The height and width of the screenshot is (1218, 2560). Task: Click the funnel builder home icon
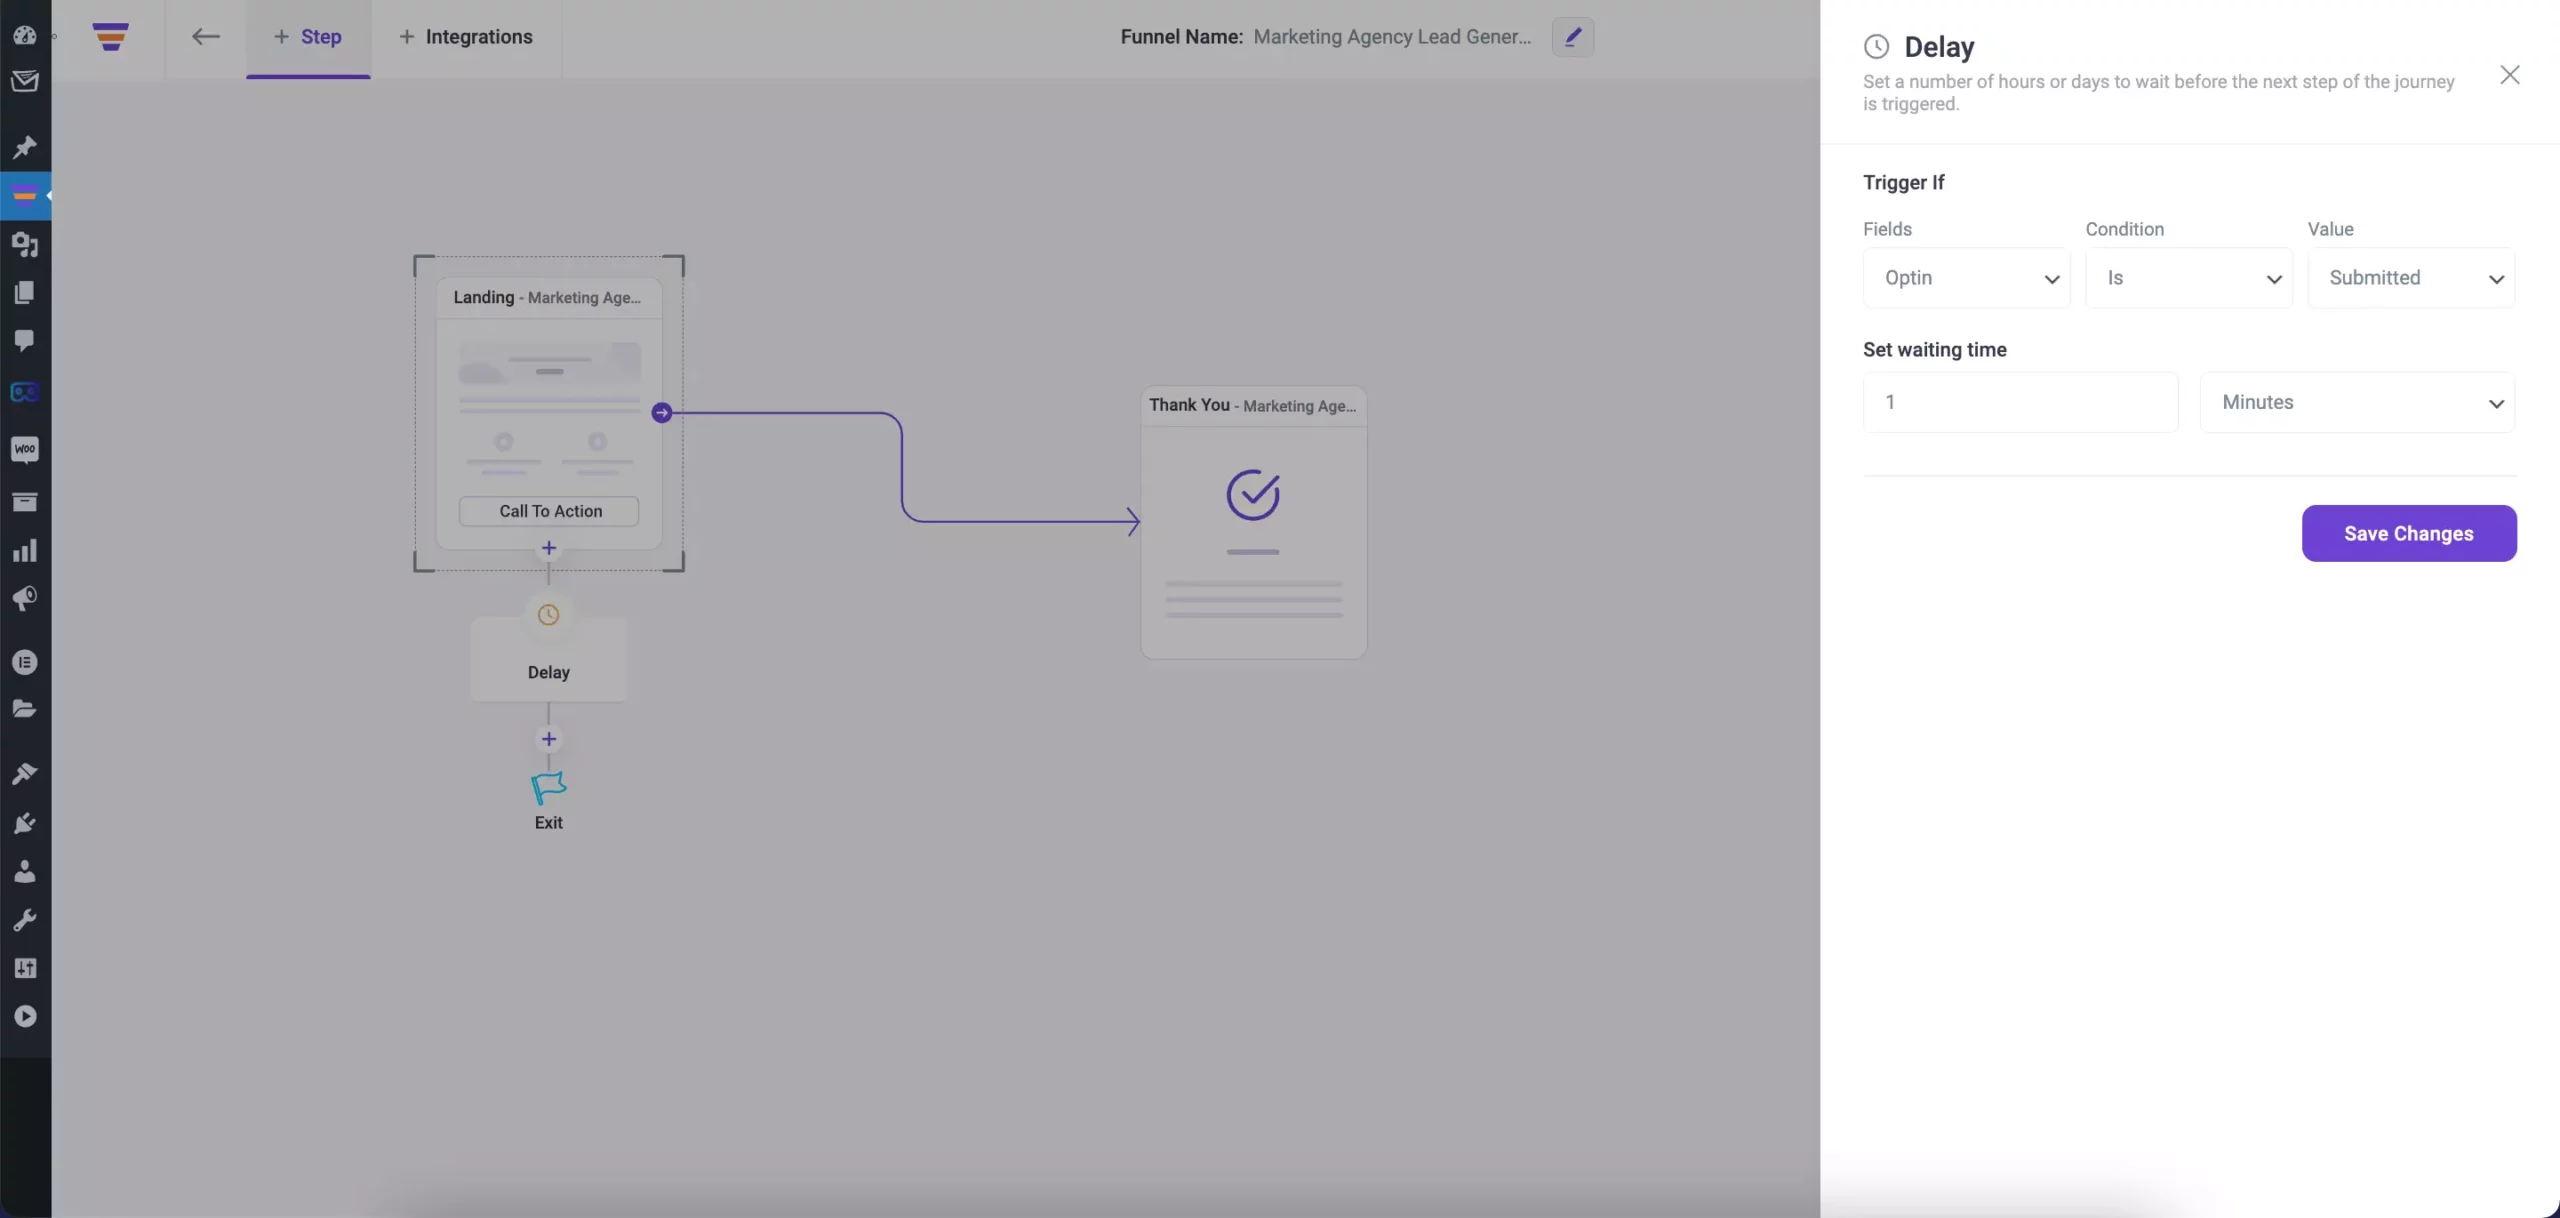pos(108,36)
